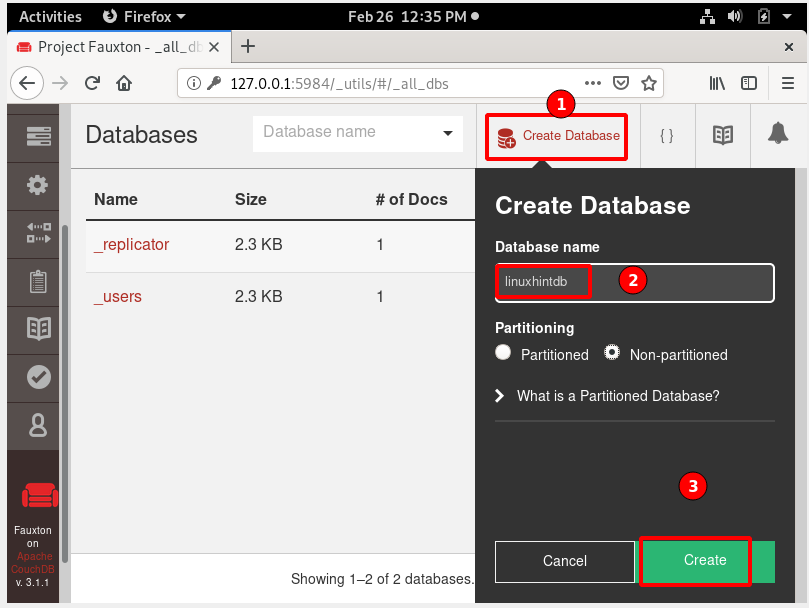This screenshot has width=809, height=608.
Task: Open Active Tasks clipboard icon in sidebar
Action: coord(38,282)
